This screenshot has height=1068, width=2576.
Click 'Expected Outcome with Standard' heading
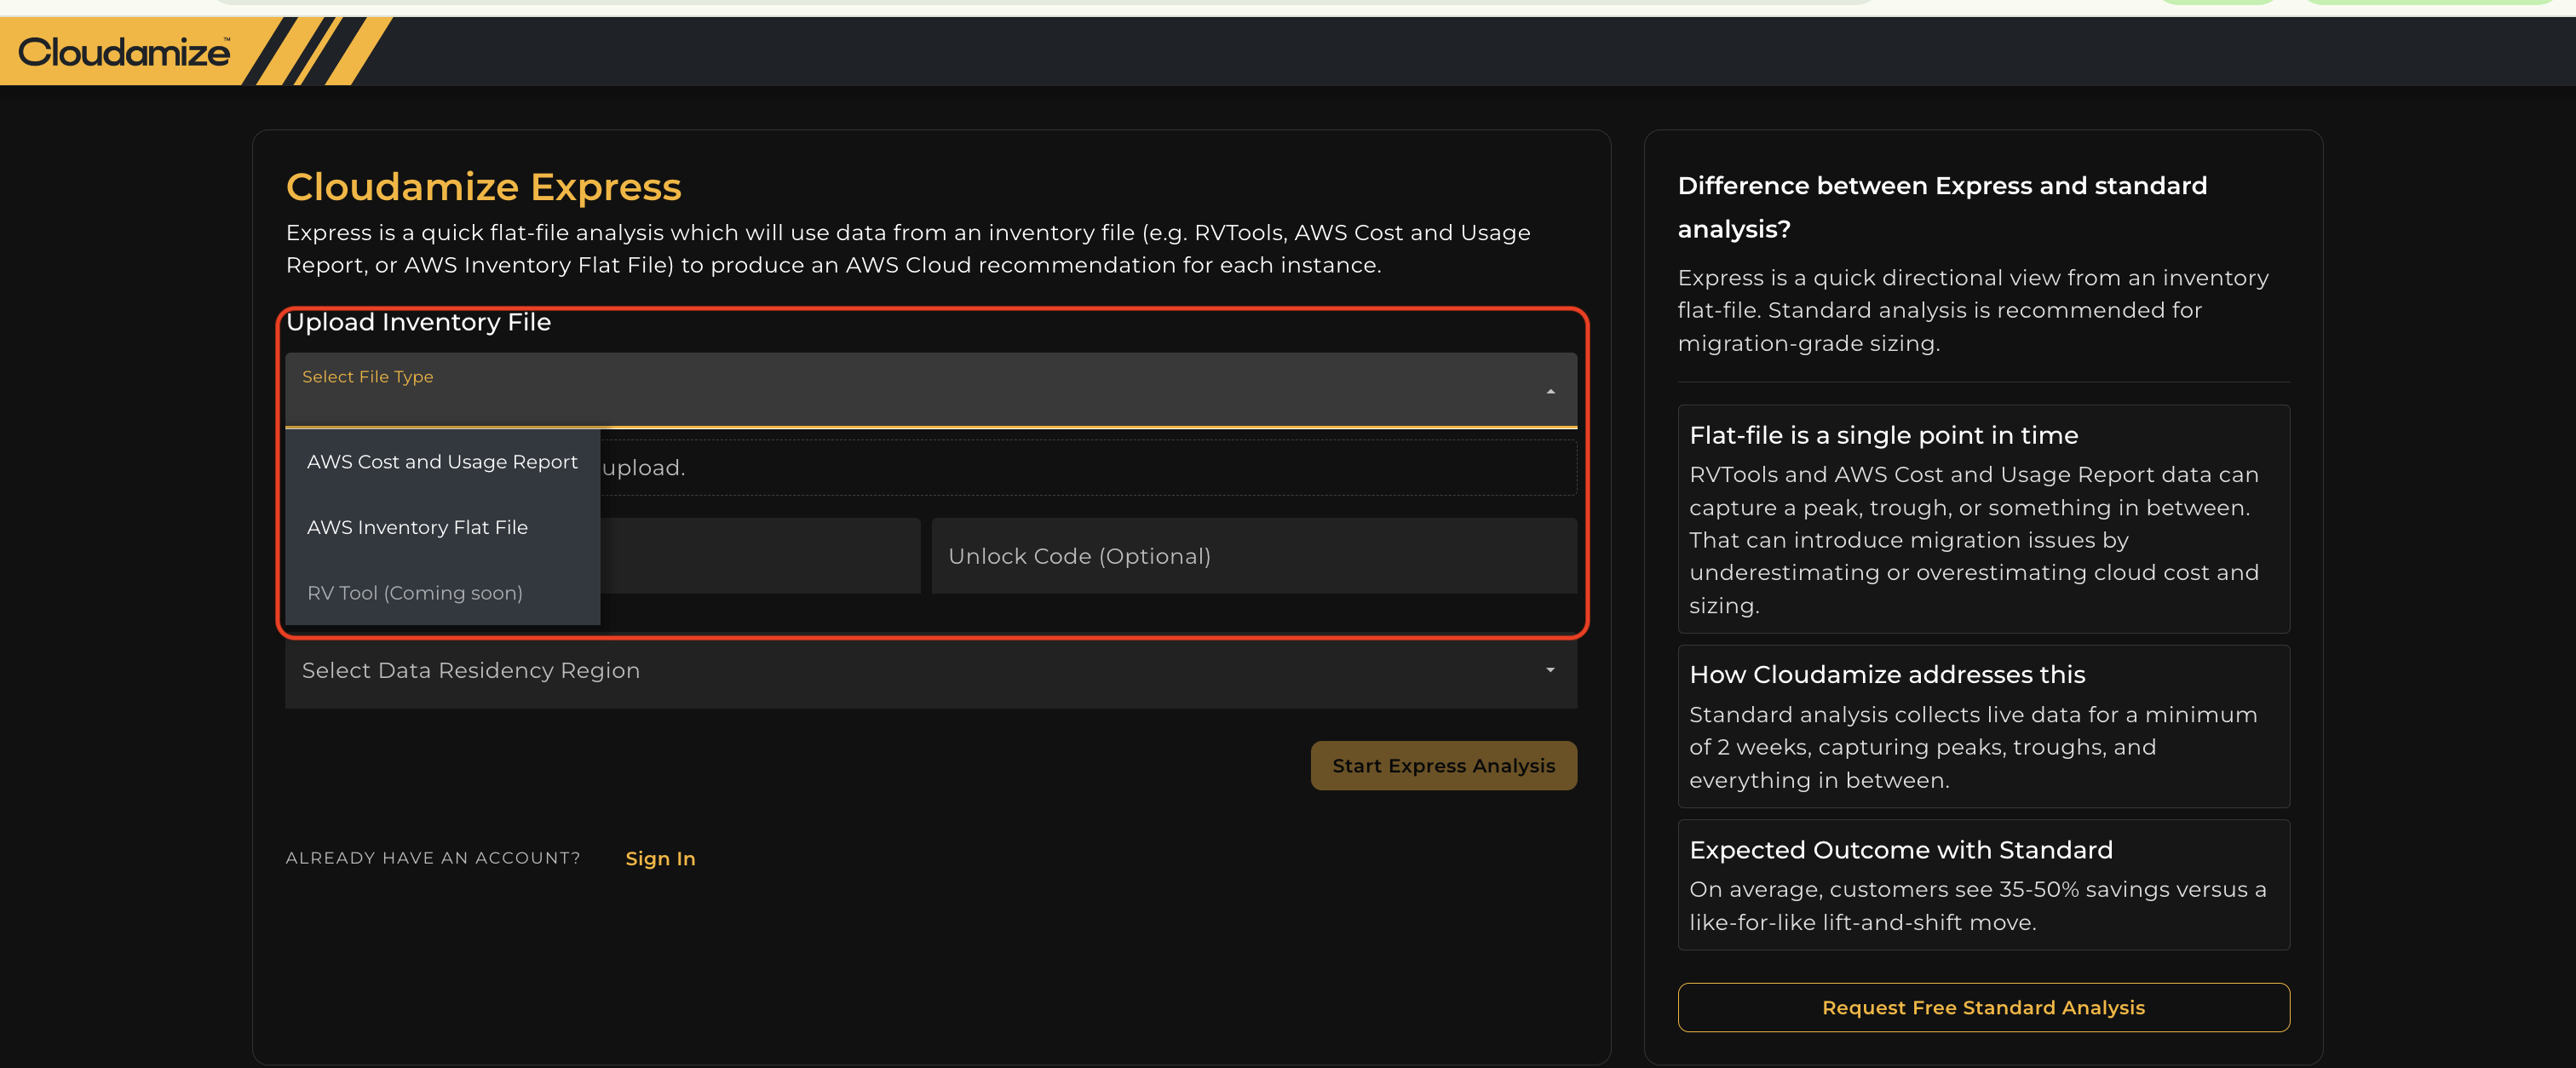[1901, 850]
